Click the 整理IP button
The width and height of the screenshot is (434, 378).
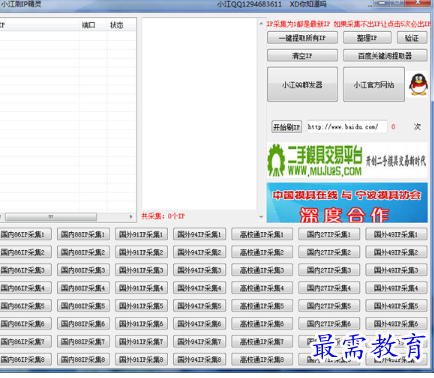(367, 38)
